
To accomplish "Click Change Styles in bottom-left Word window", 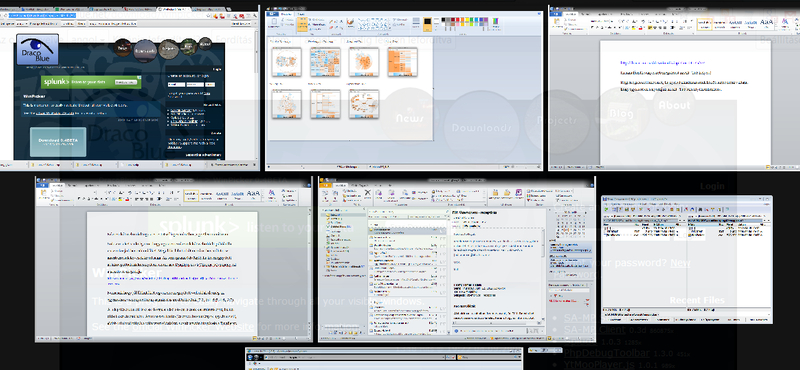I will (271, 195).
